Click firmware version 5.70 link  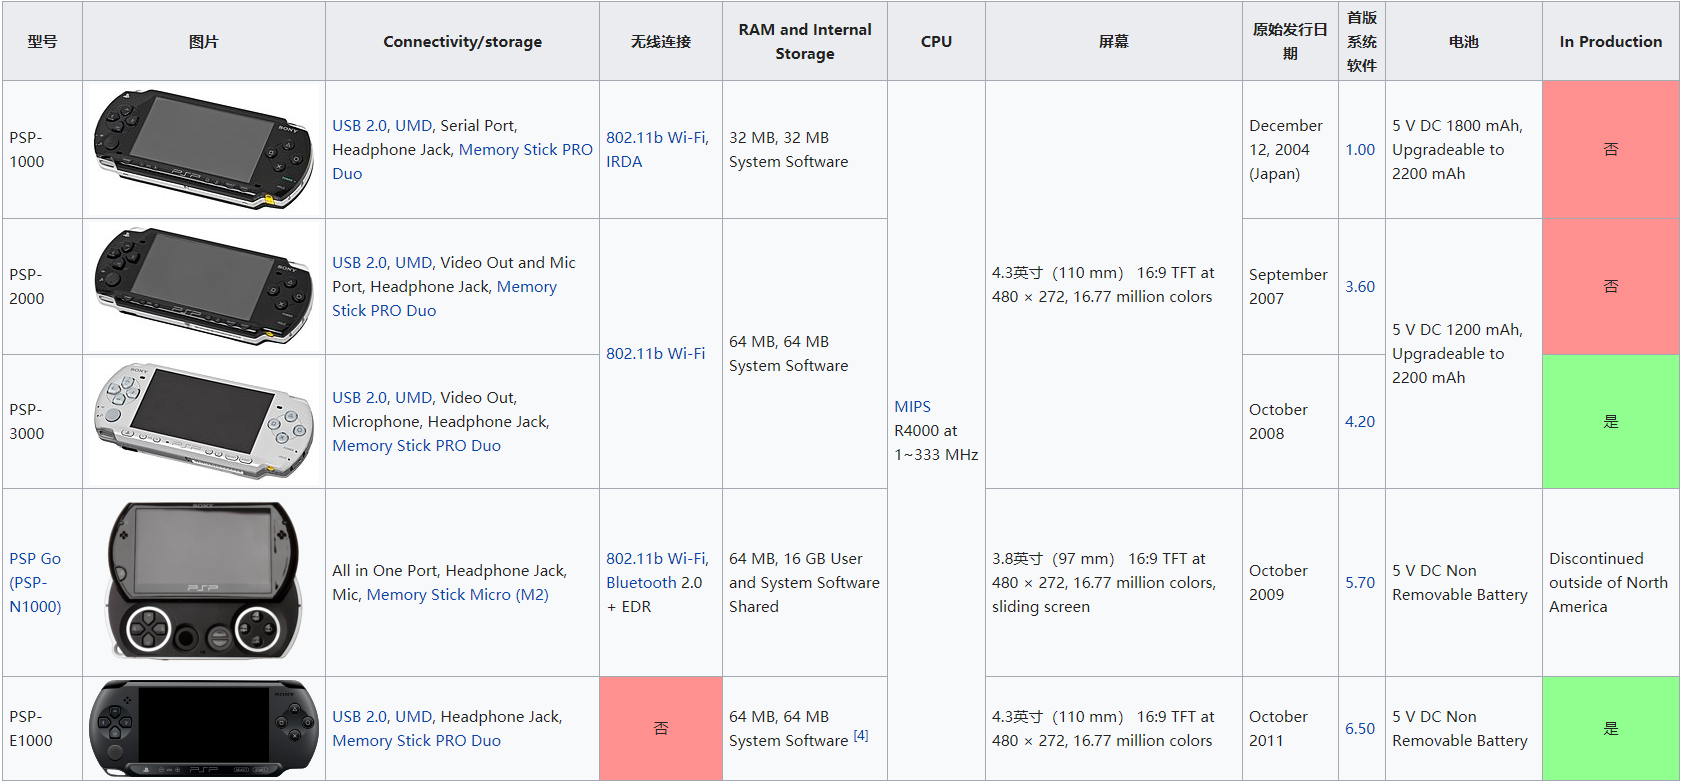(x=1360, y=582)
